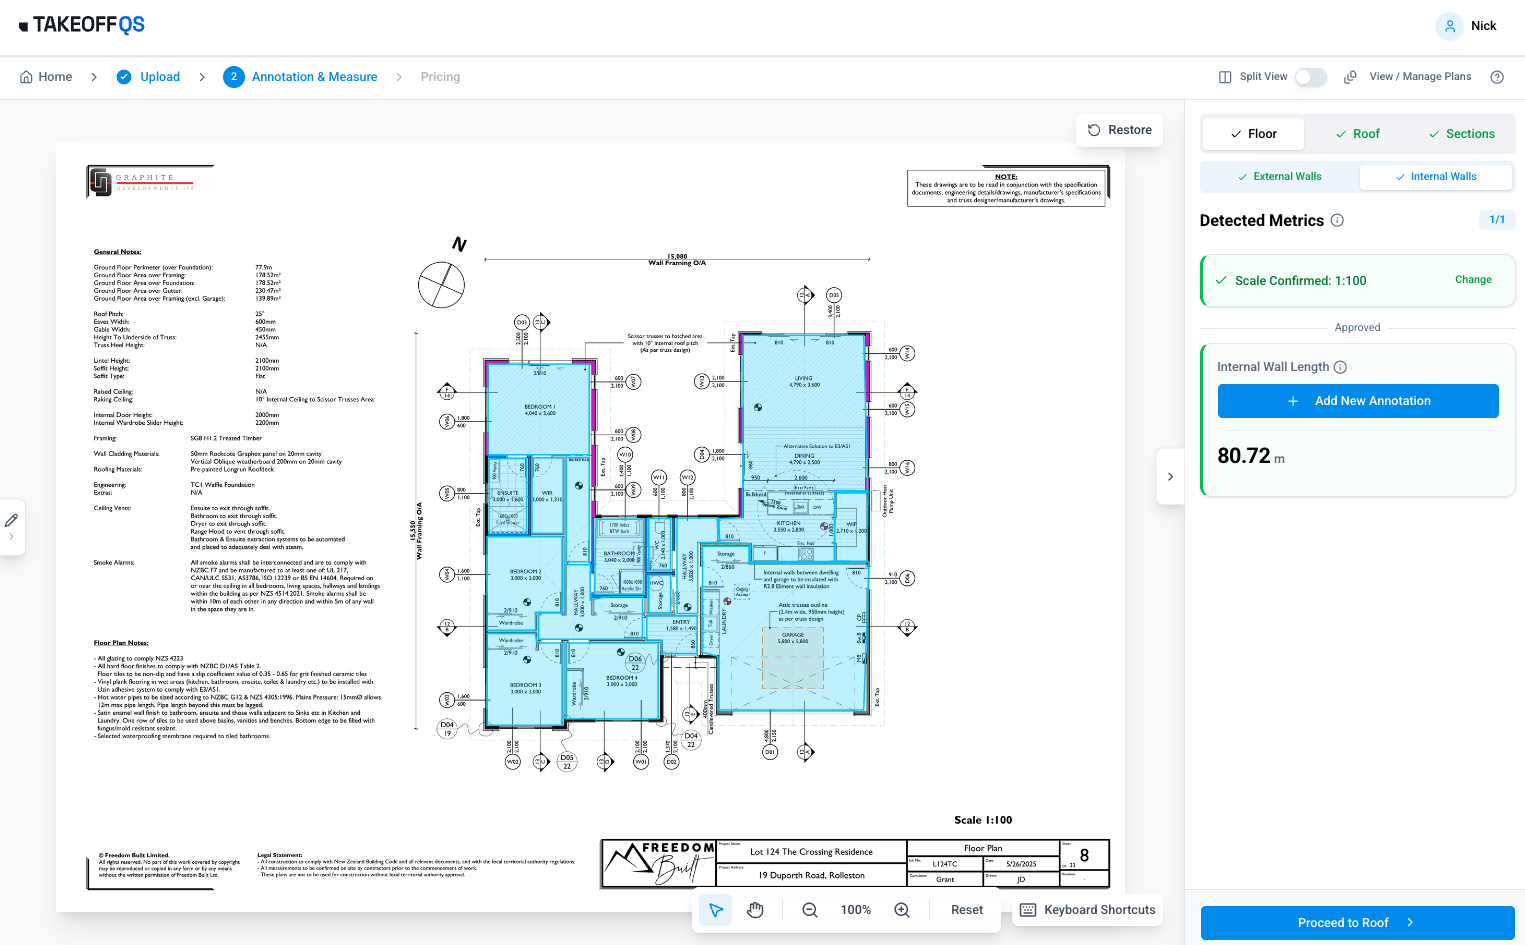
Task: Open the Keyboard Shortcuts panel
Action: coord(1086,910)
